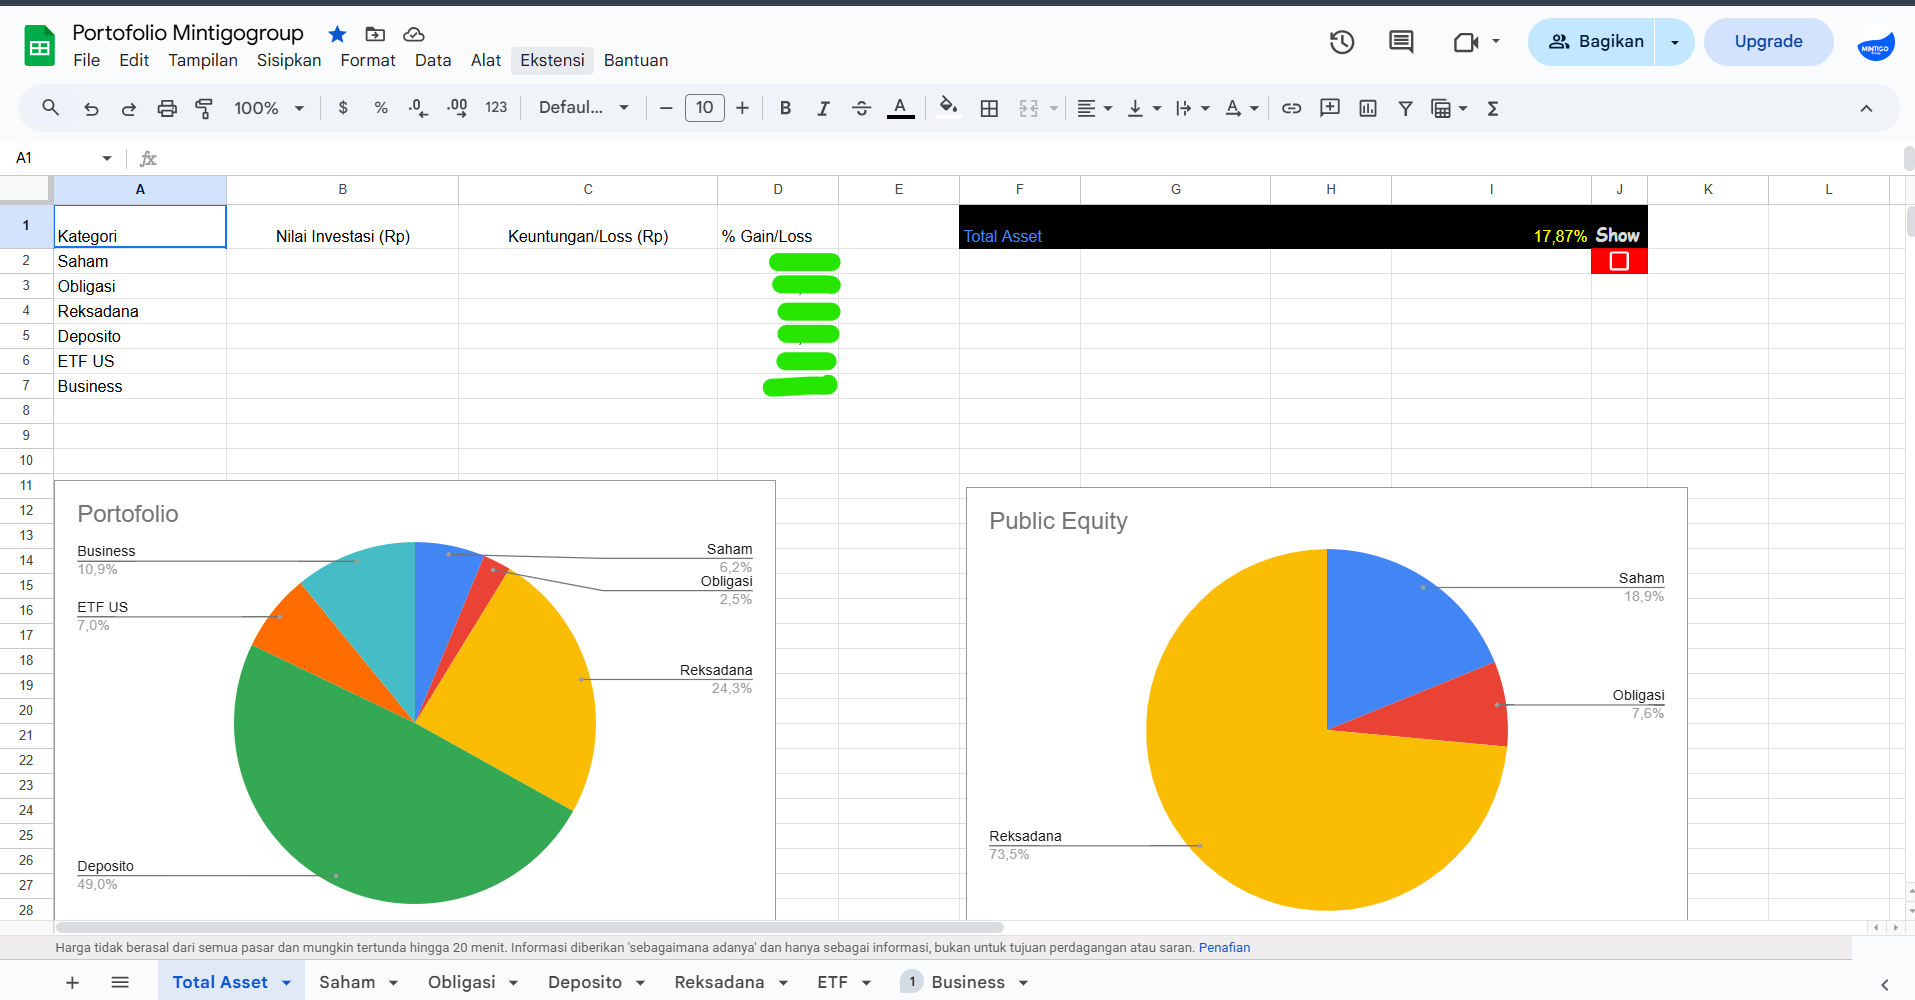Toggle bold formatting
Viewport: 1915px width, 1000px height.
[x=785, y=109]
